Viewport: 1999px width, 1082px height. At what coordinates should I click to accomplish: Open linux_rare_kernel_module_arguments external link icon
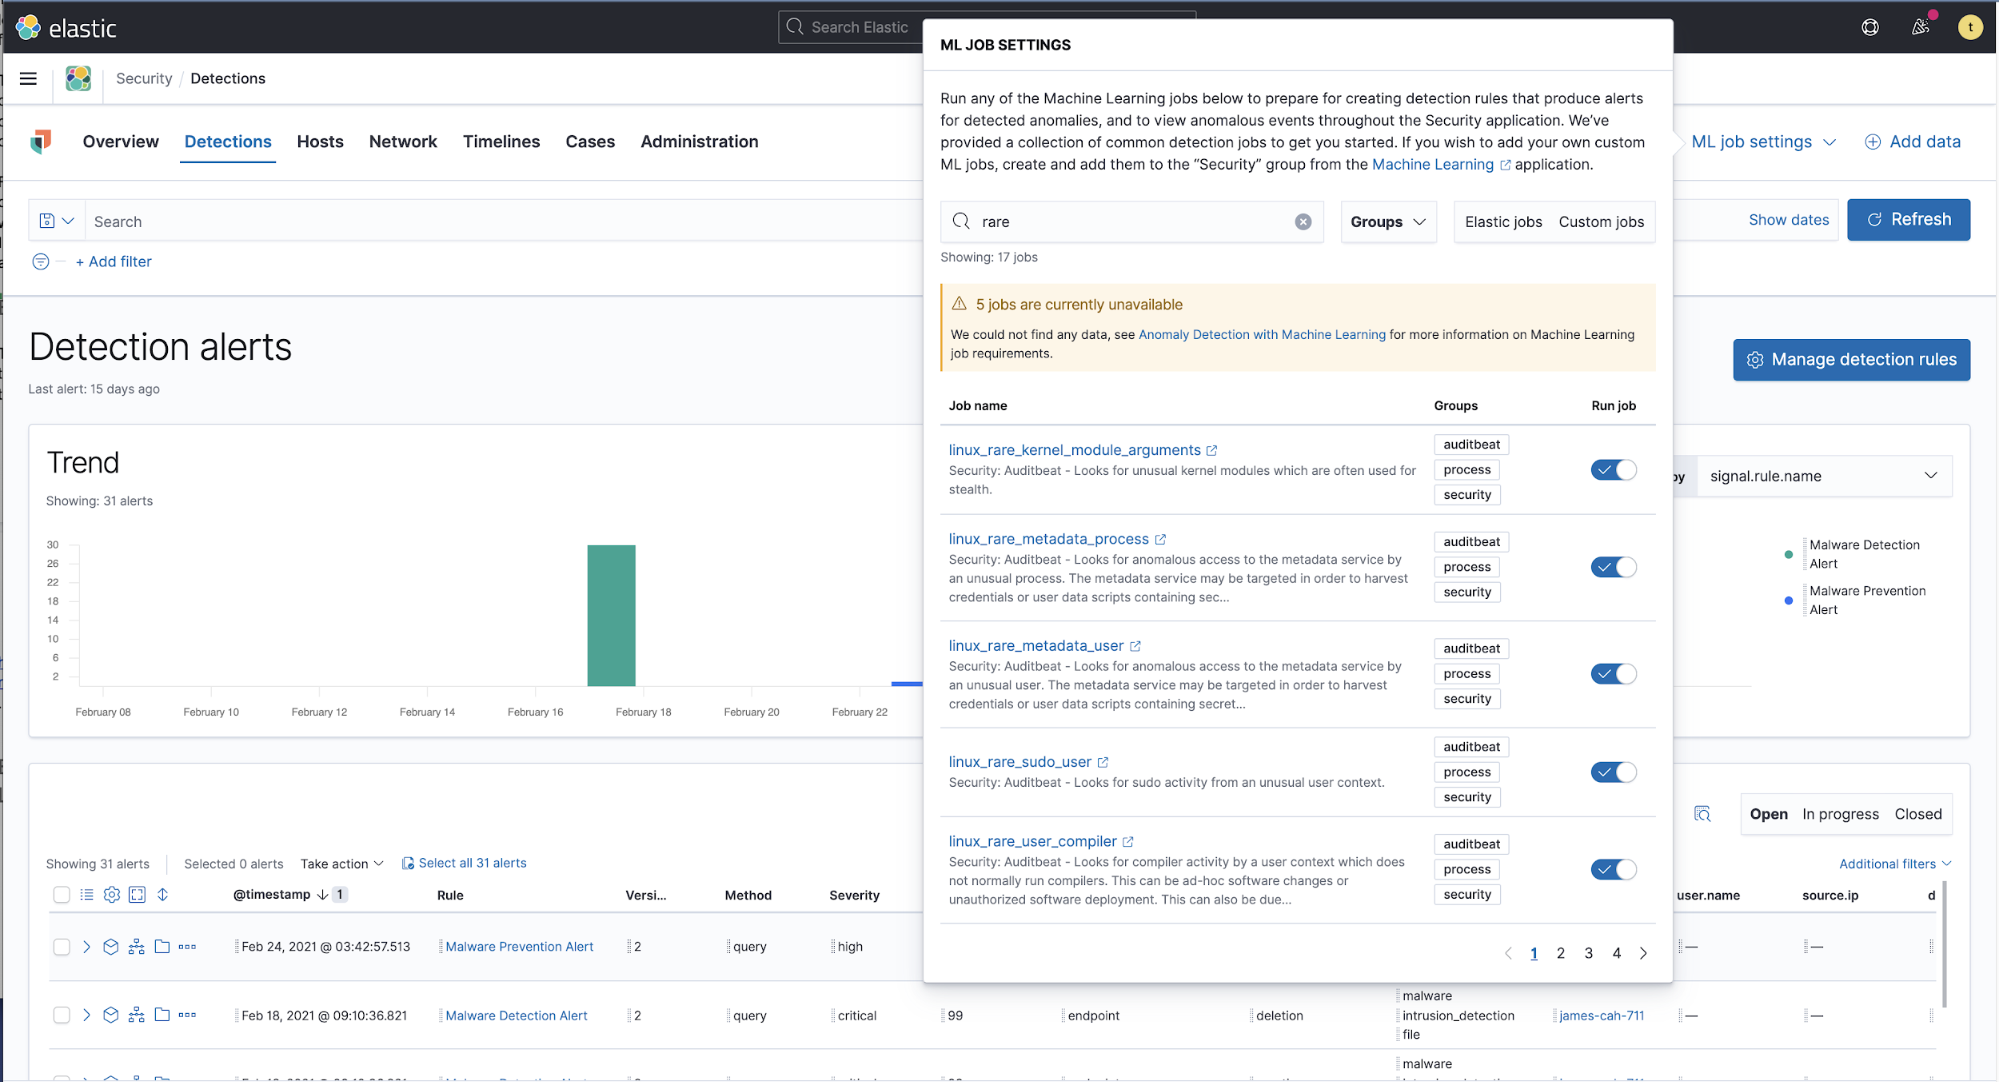[1212, 451]
